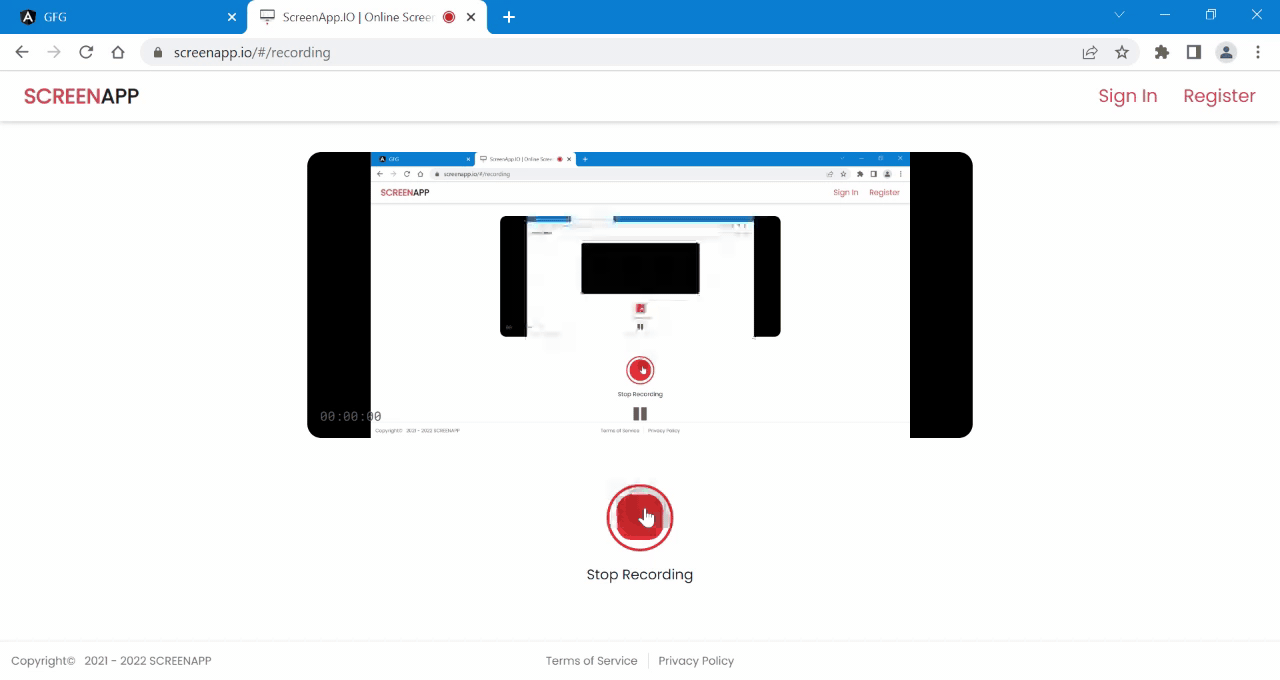
Task: Open the Terms of Service link
Action: [x=591, y=661]
